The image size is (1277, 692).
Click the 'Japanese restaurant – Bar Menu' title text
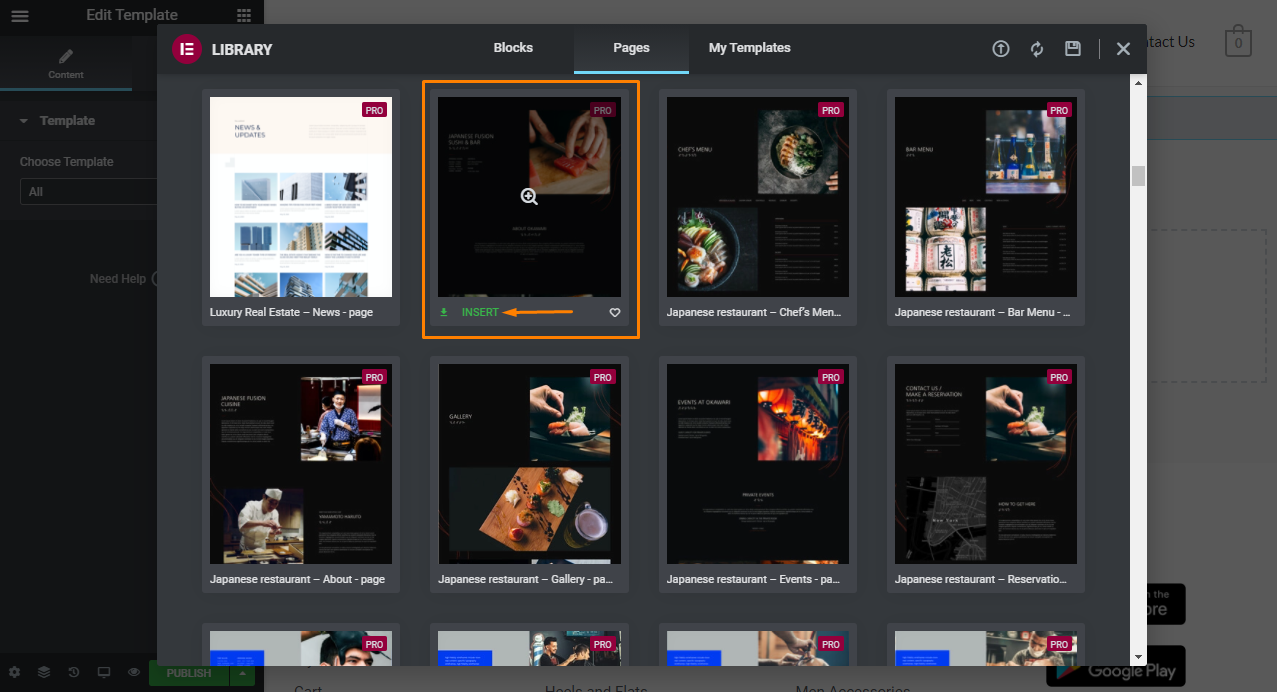982,313
